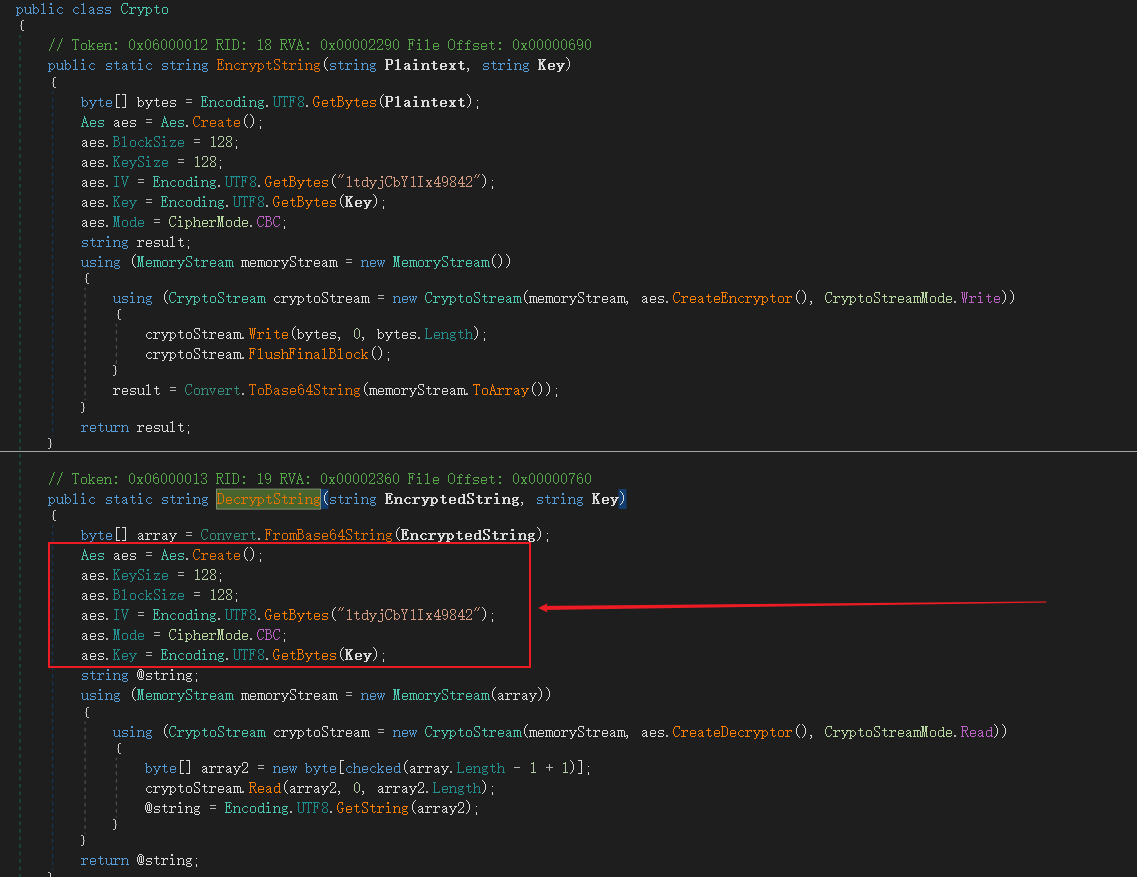The height and width of the screenshot is (877, 1137).
Task: Click the 'return result' statement
Action: click(135, 427)
